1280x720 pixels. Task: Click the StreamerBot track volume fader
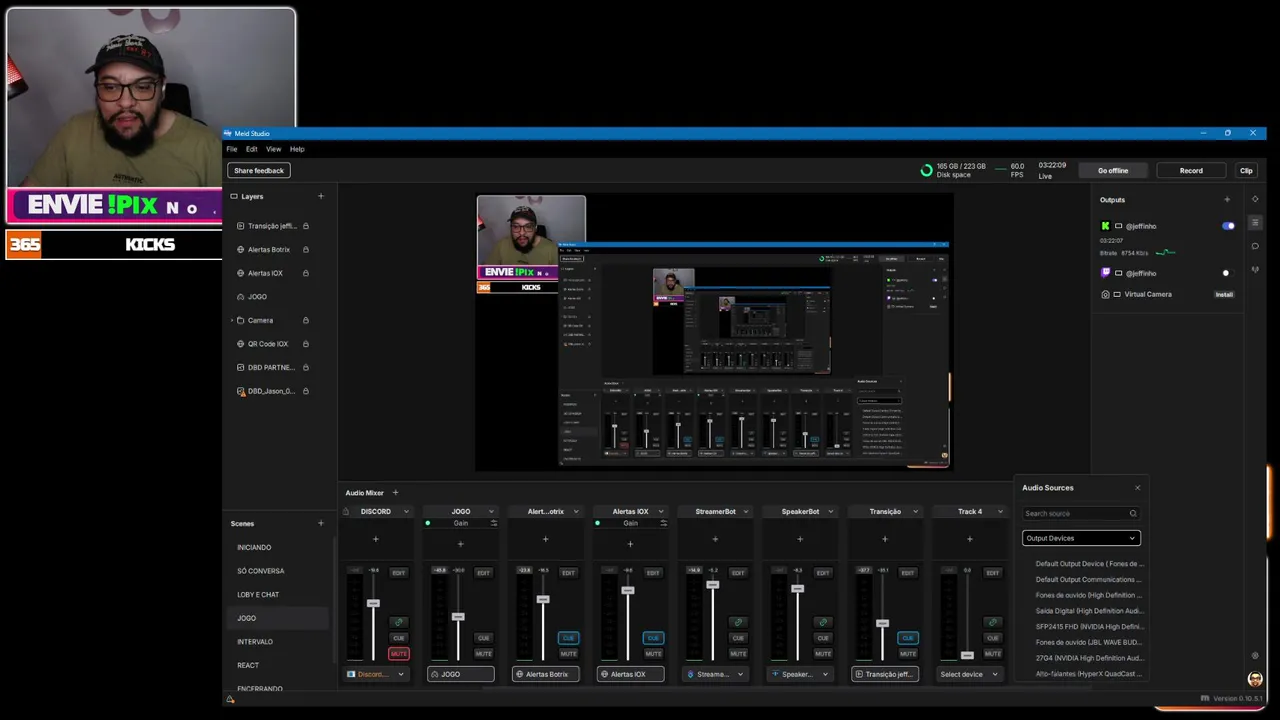point(712,585)
